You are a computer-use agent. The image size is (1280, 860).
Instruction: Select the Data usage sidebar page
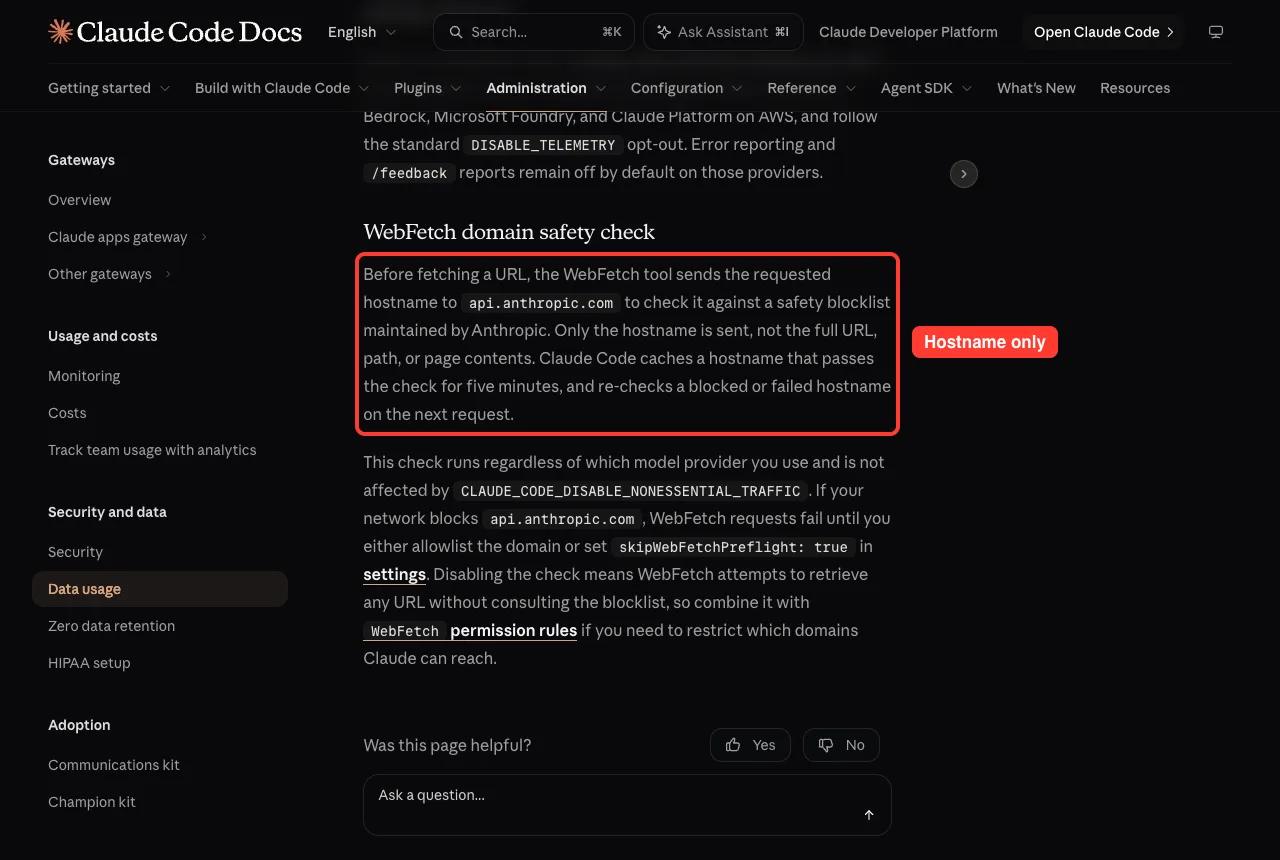(160, 589)
